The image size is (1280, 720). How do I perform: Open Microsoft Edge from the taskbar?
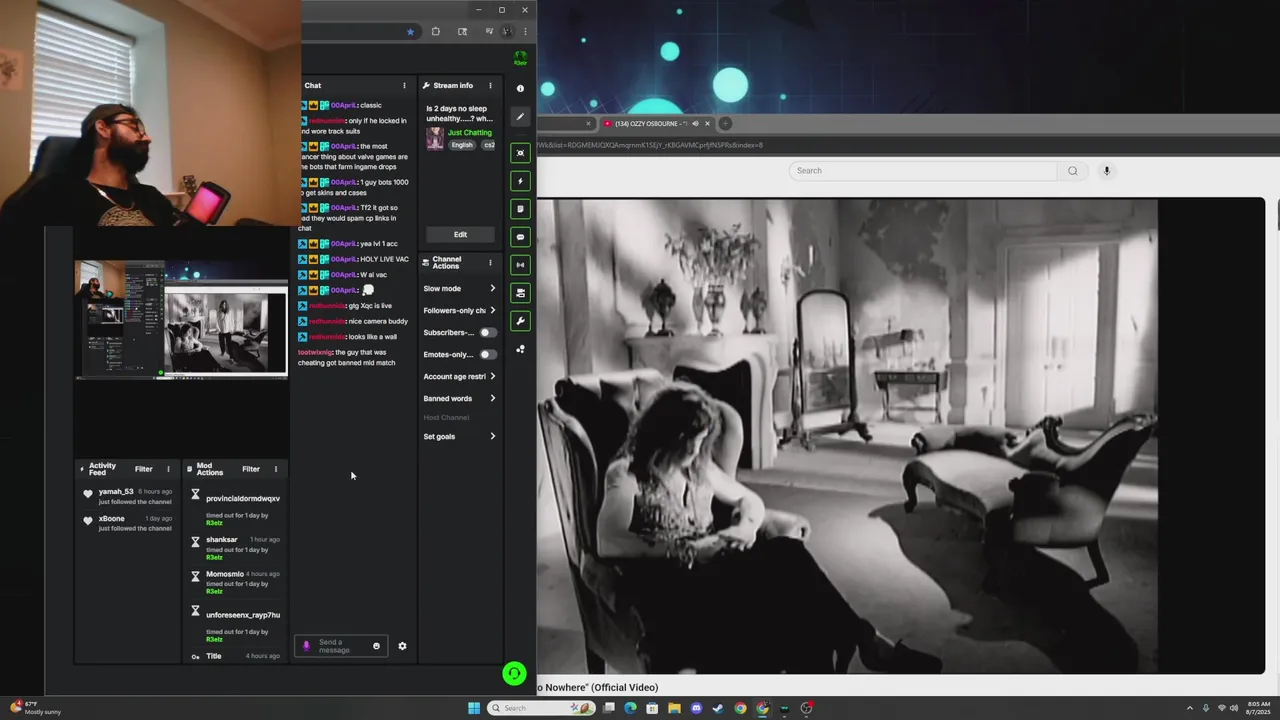630,708
